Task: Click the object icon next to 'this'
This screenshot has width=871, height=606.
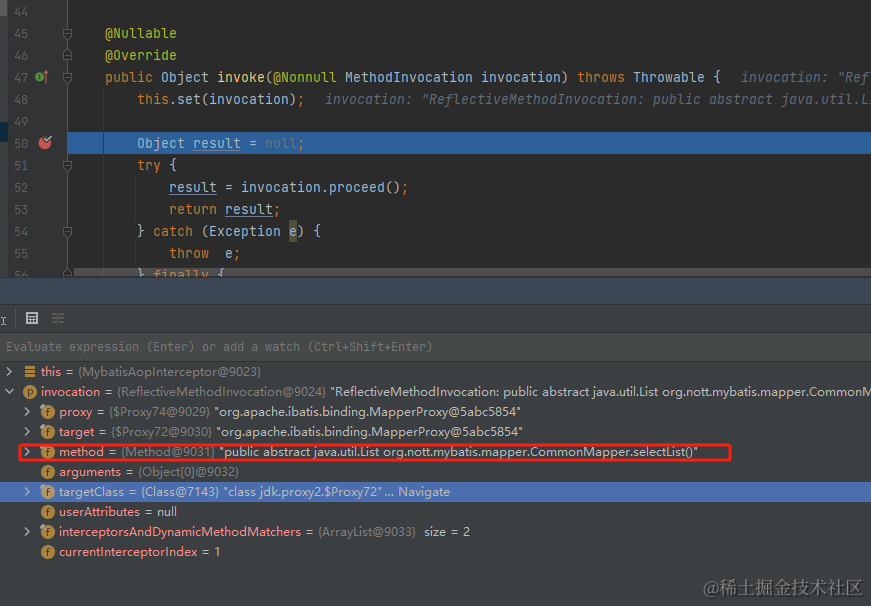Action: click(29, 372)
